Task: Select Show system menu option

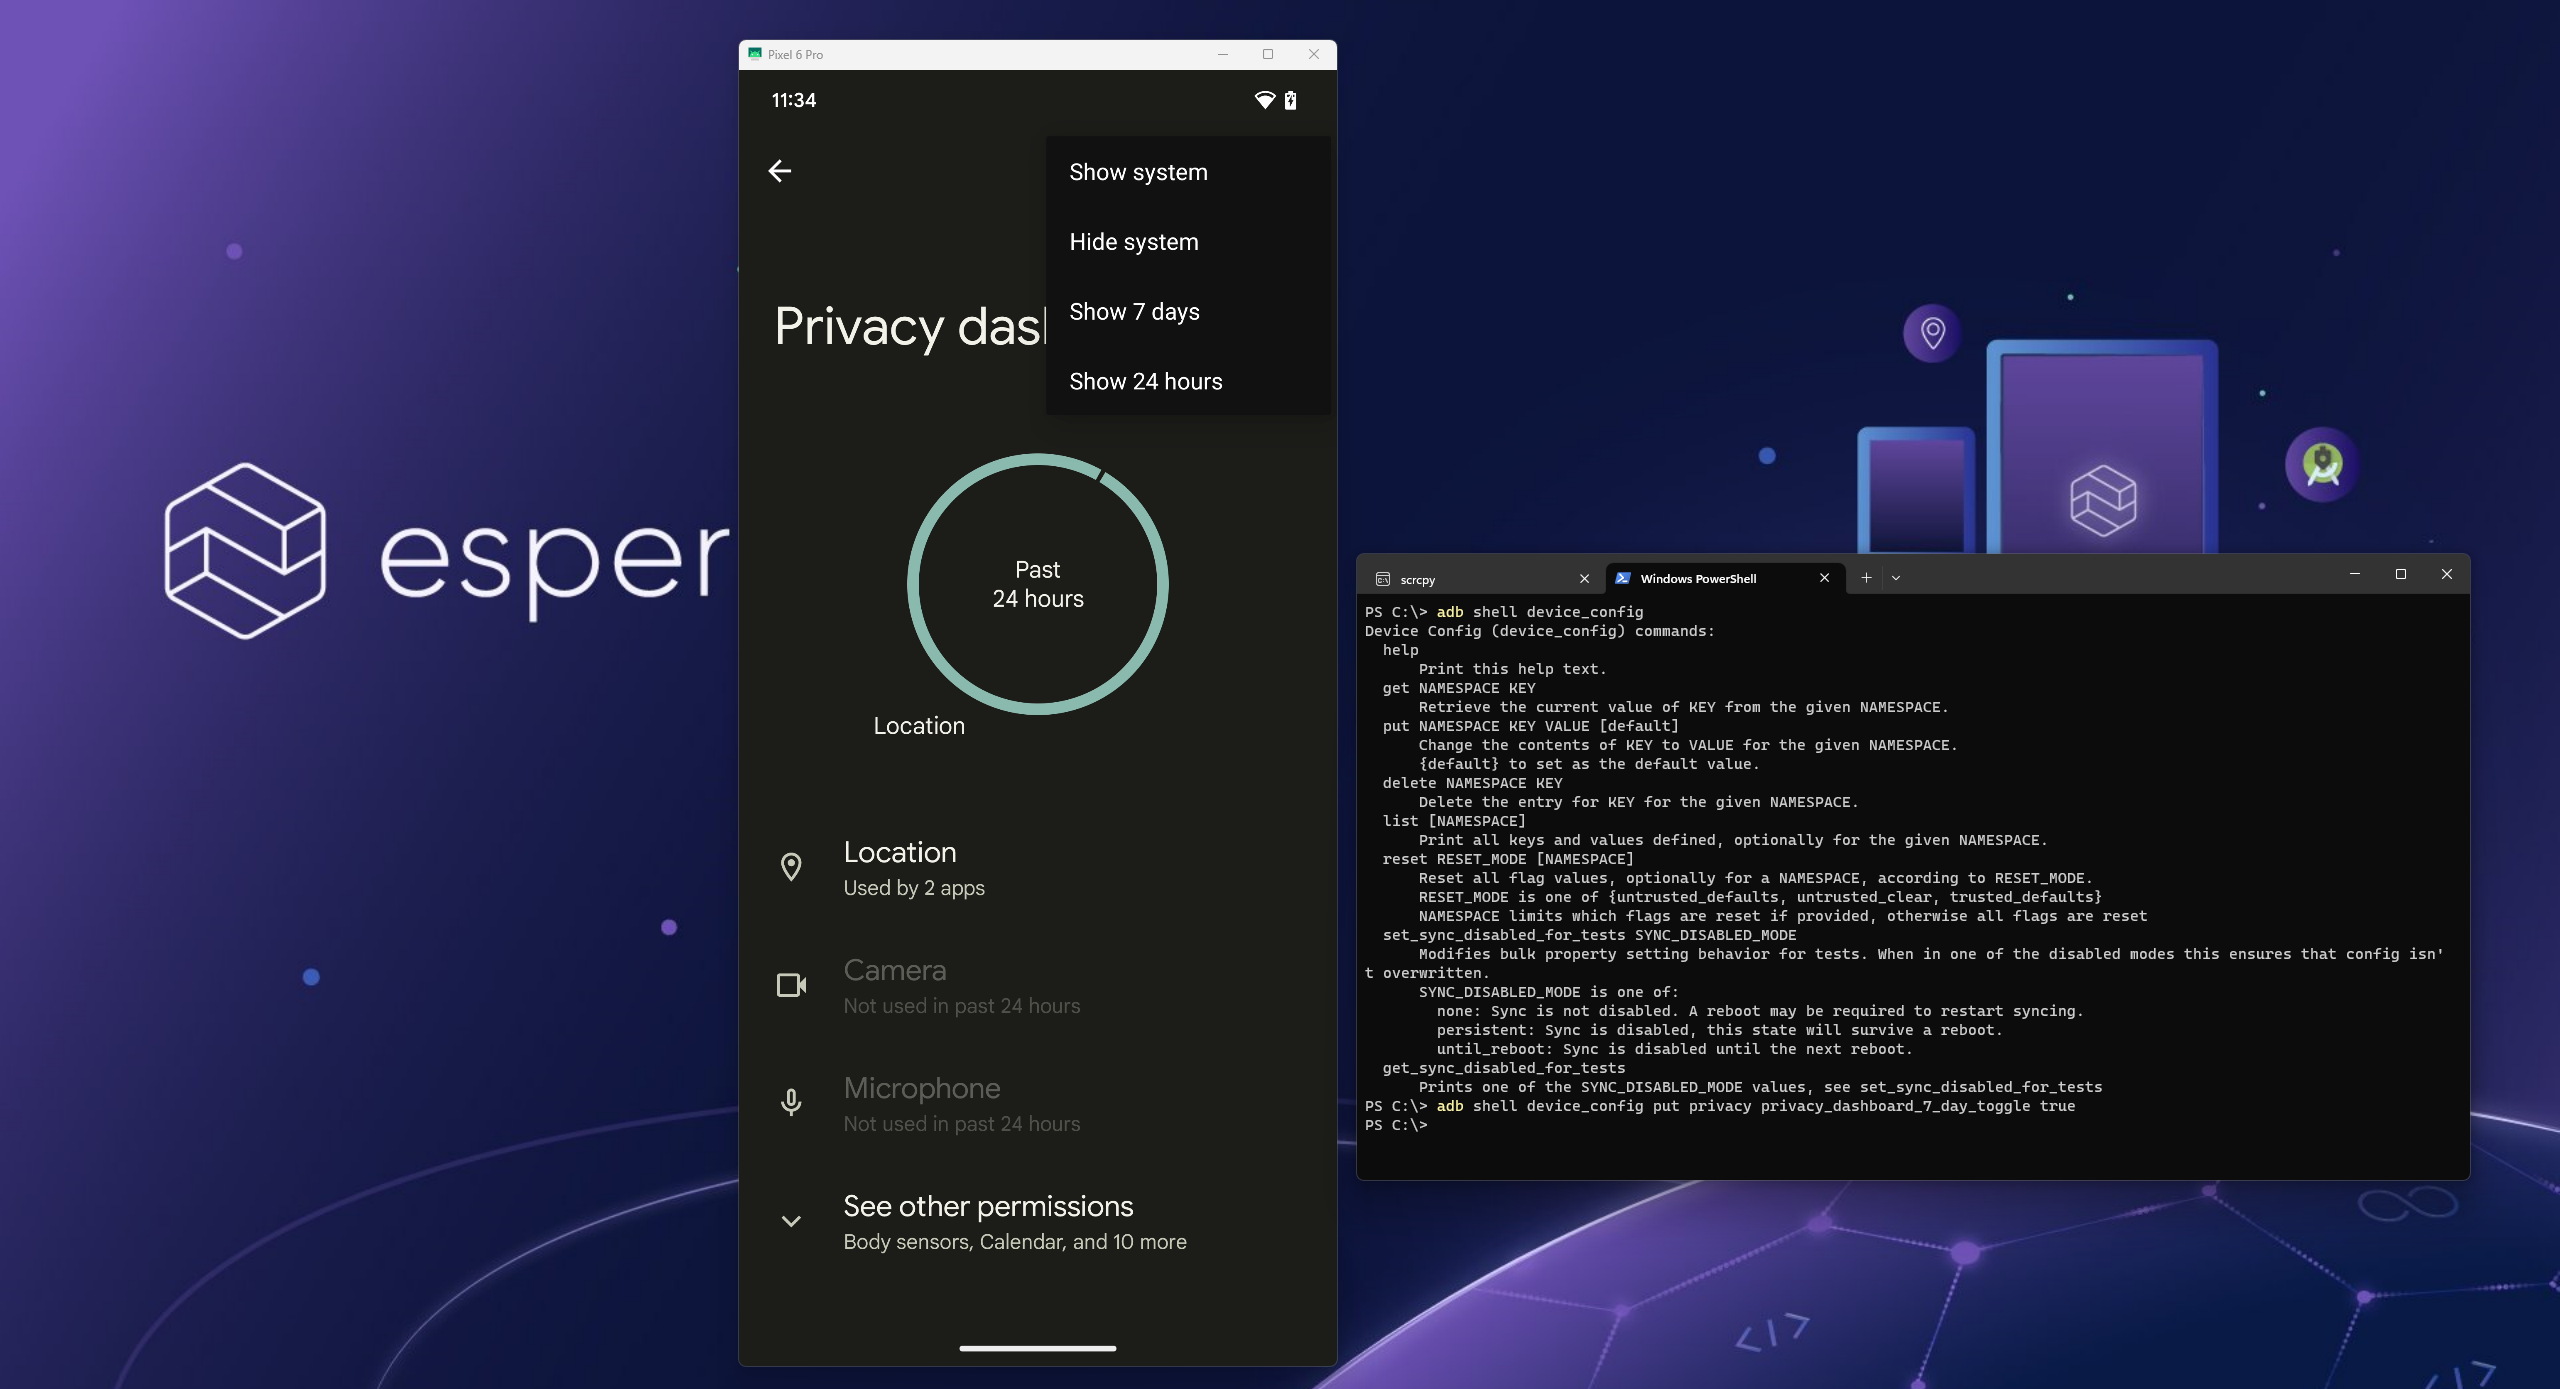Action: click(x=1138, y=172)
